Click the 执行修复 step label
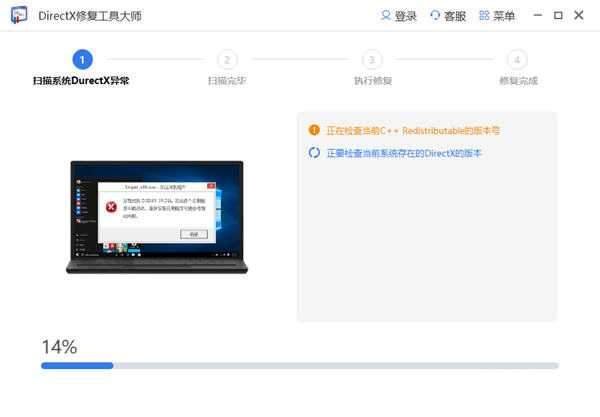 [373, 81]
